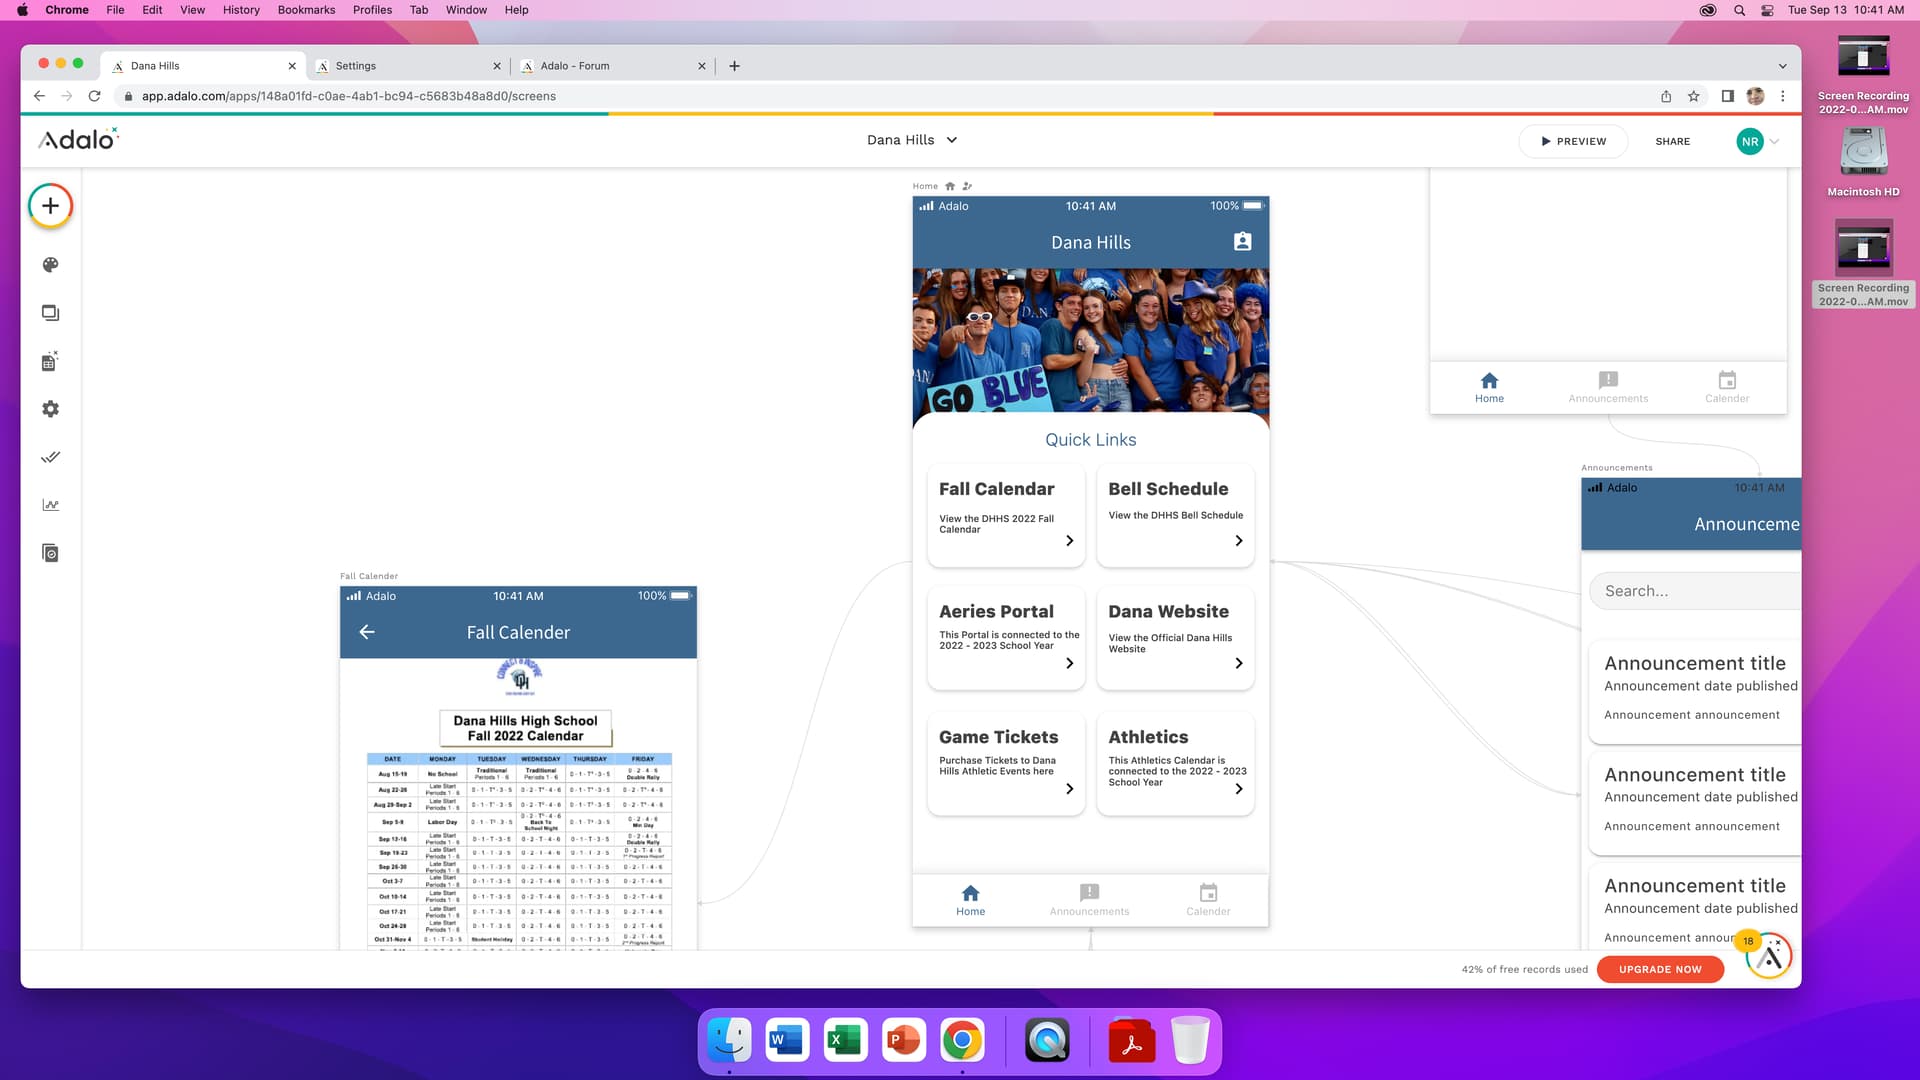The width and height of the screenshot is (1920, 1080).
Task: Bookmark page with star icon
Action: (1693, 96)
